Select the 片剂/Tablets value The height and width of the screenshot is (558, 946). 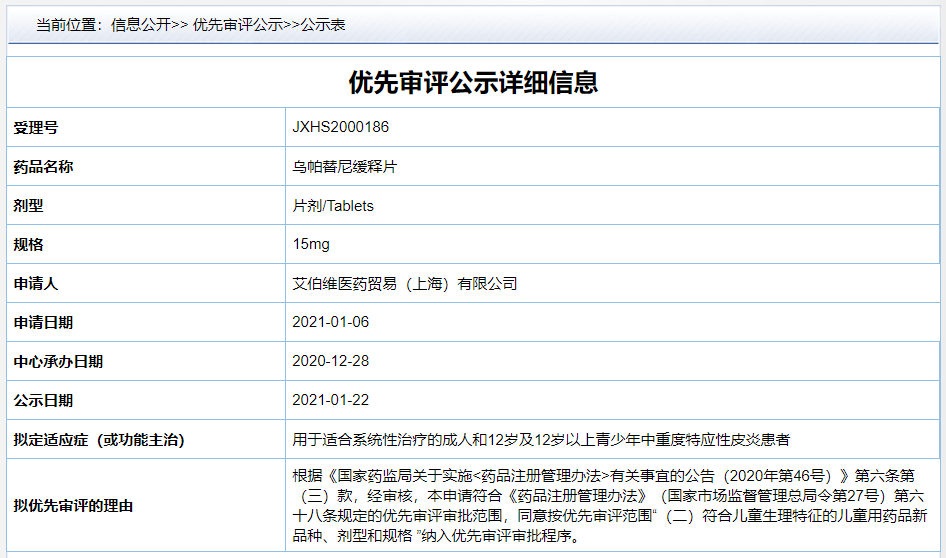333,206
